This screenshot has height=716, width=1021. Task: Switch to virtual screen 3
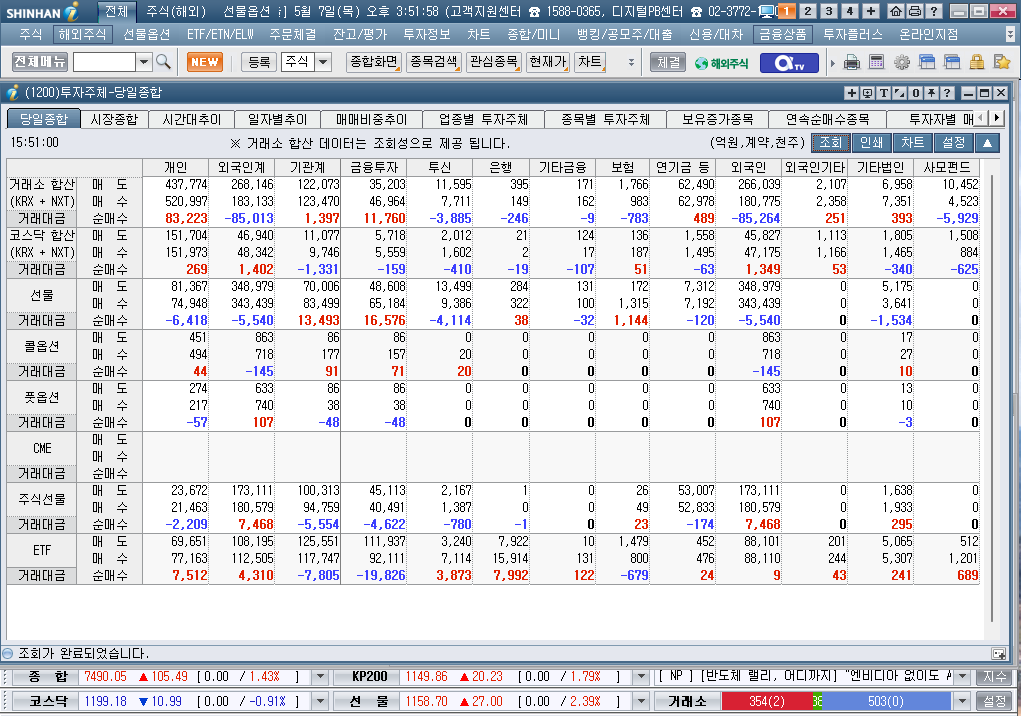click(829, 11)
